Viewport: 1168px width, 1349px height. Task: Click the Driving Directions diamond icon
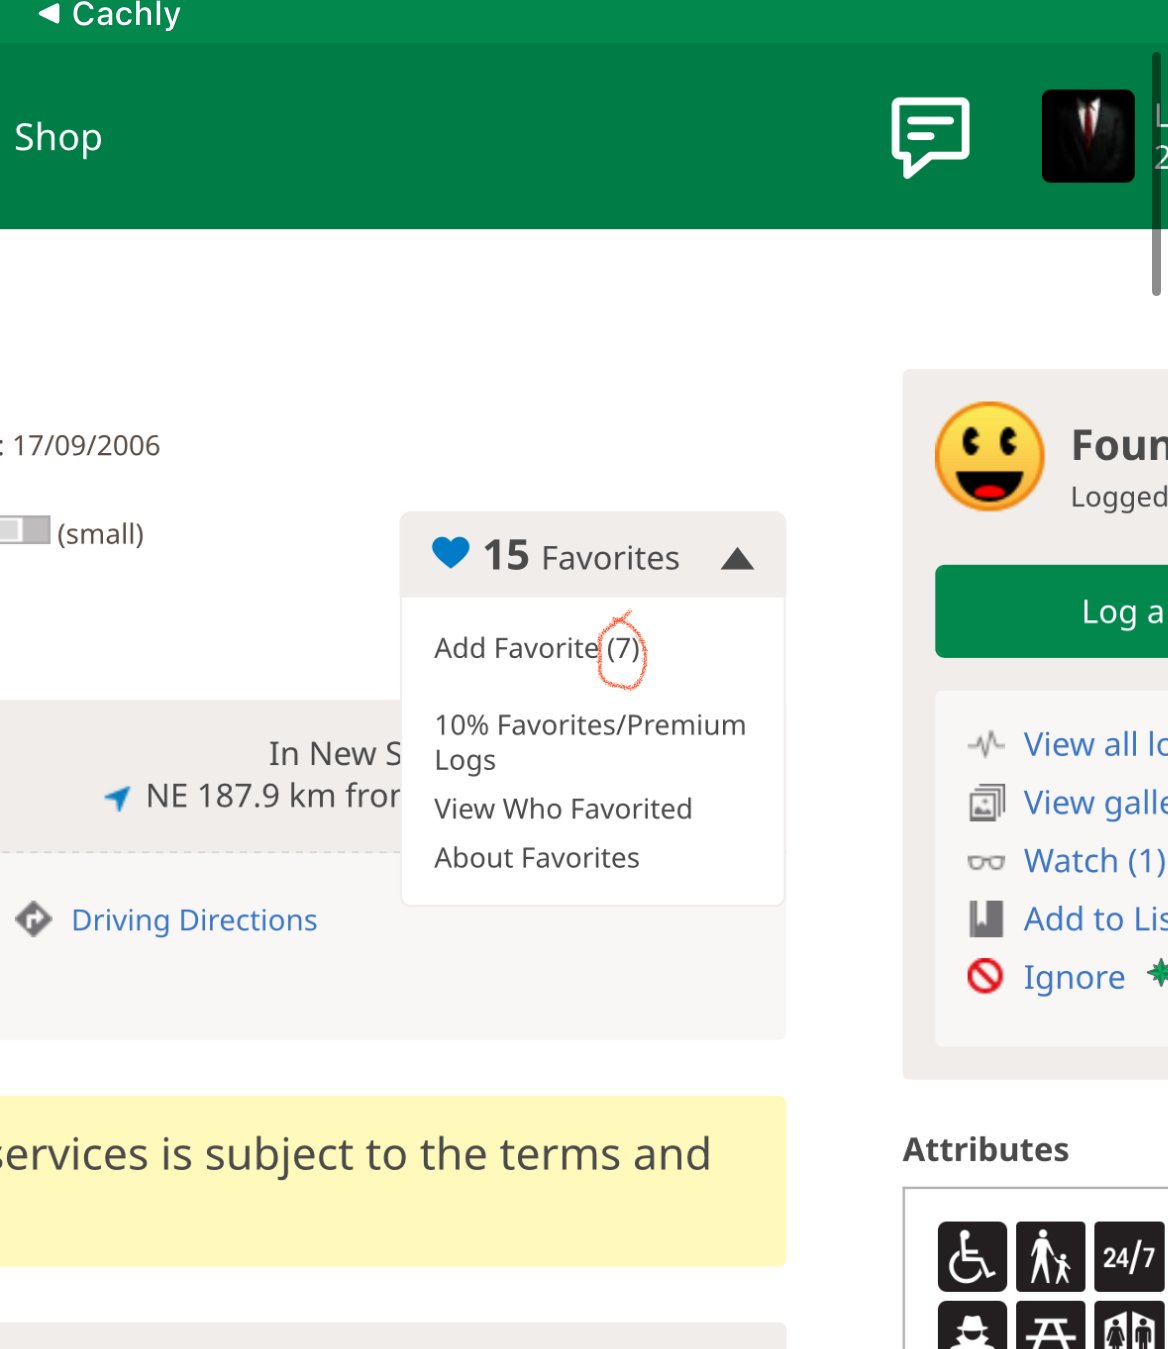(34, 919)
